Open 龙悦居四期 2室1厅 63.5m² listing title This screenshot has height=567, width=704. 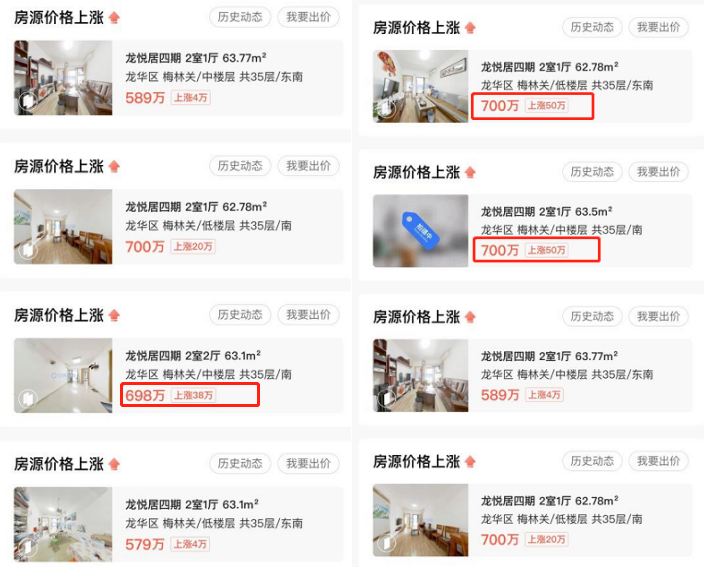[547, 211]
